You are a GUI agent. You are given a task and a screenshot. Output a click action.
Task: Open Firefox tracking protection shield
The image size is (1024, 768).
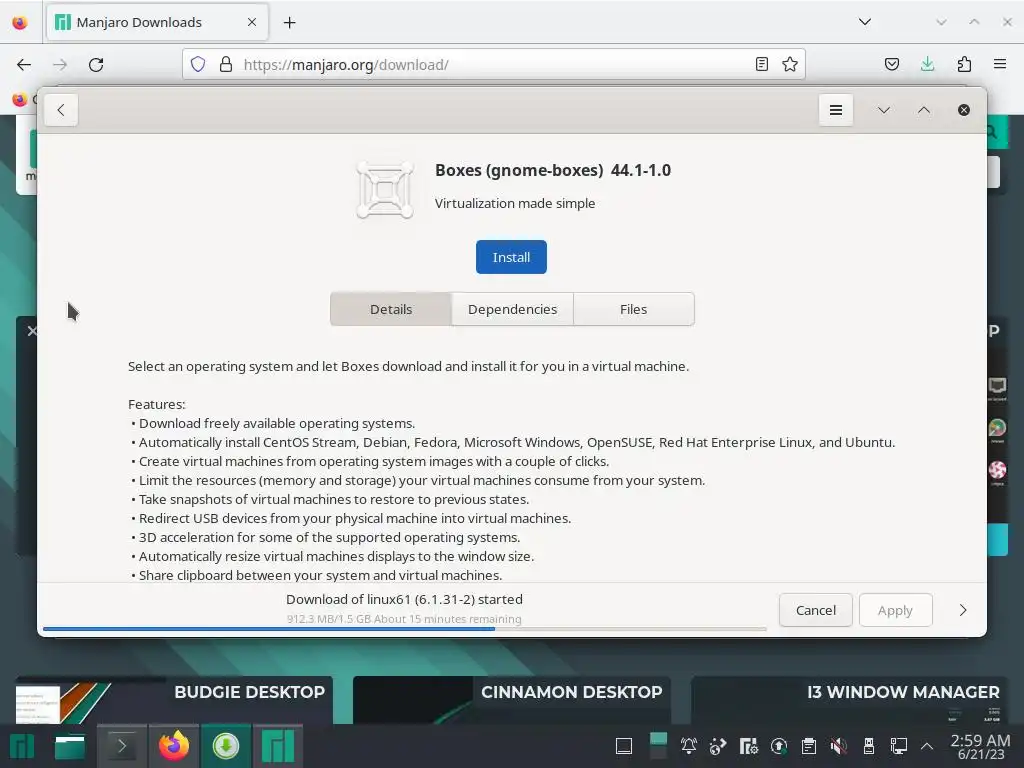coord(198,64)
